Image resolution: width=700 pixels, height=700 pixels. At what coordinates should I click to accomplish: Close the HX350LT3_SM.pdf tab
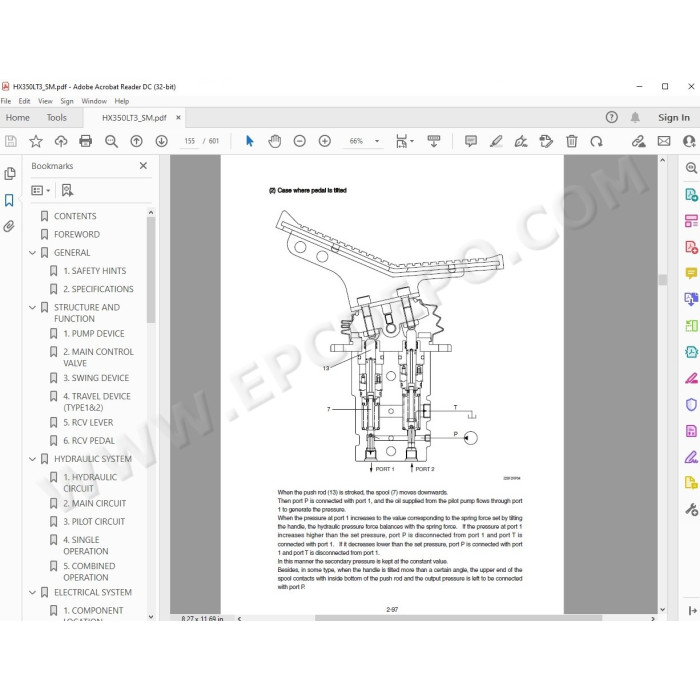click(178, 117)
